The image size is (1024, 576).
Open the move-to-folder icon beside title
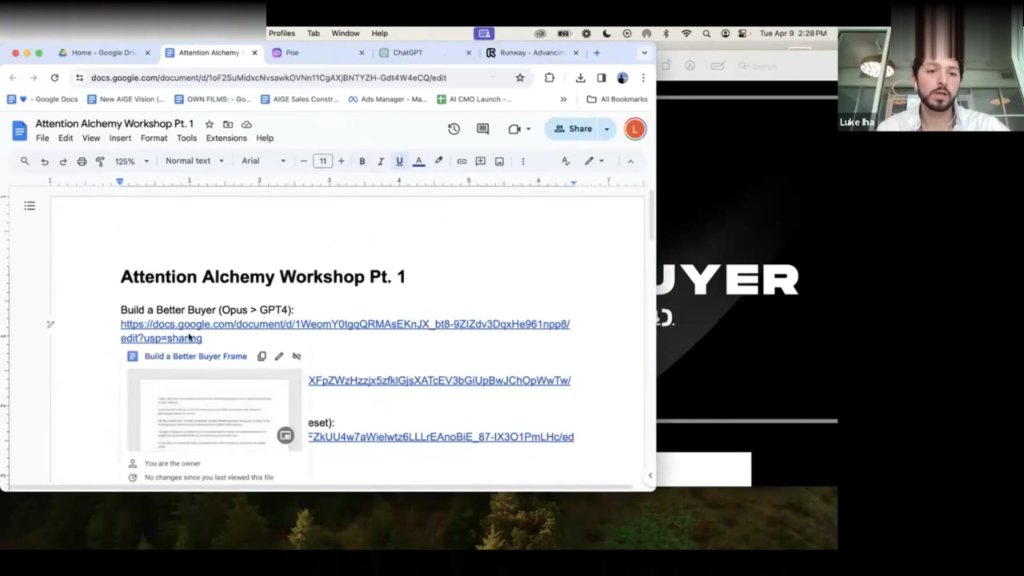click(228, 124)
